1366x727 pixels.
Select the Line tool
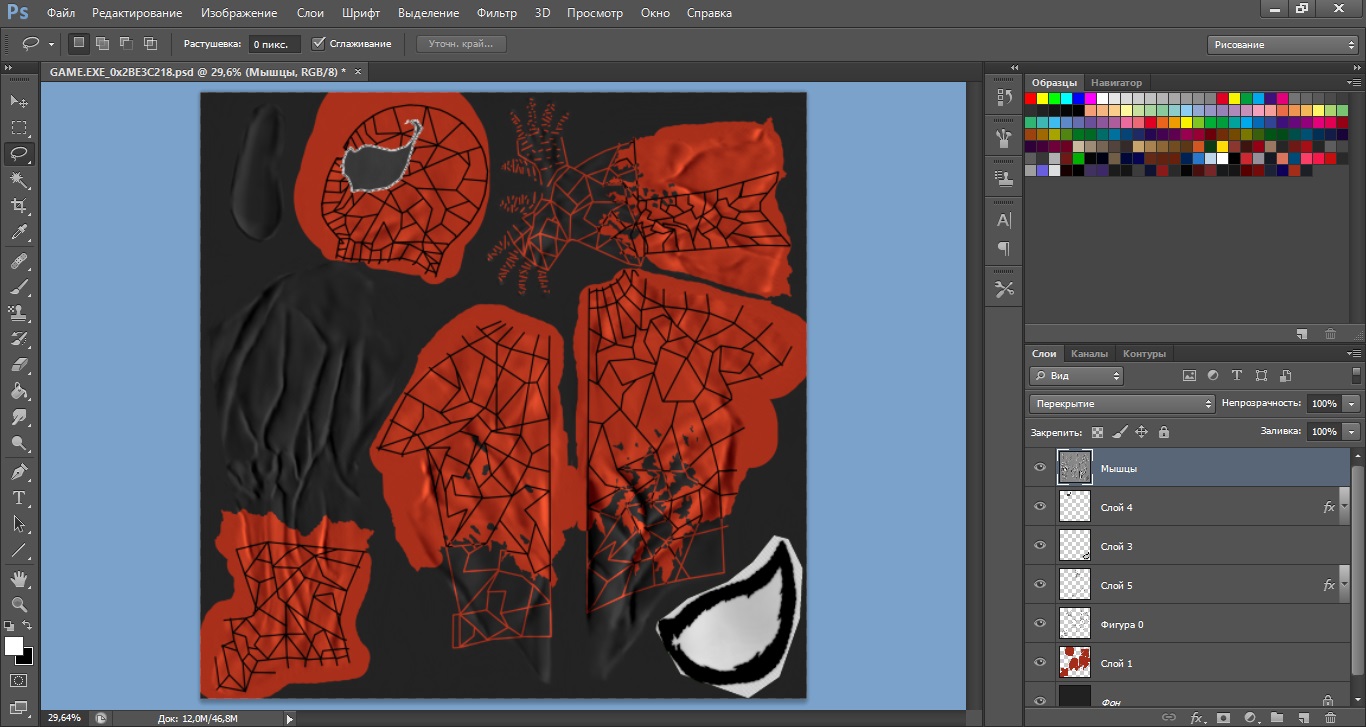click(x=19, y=550)
